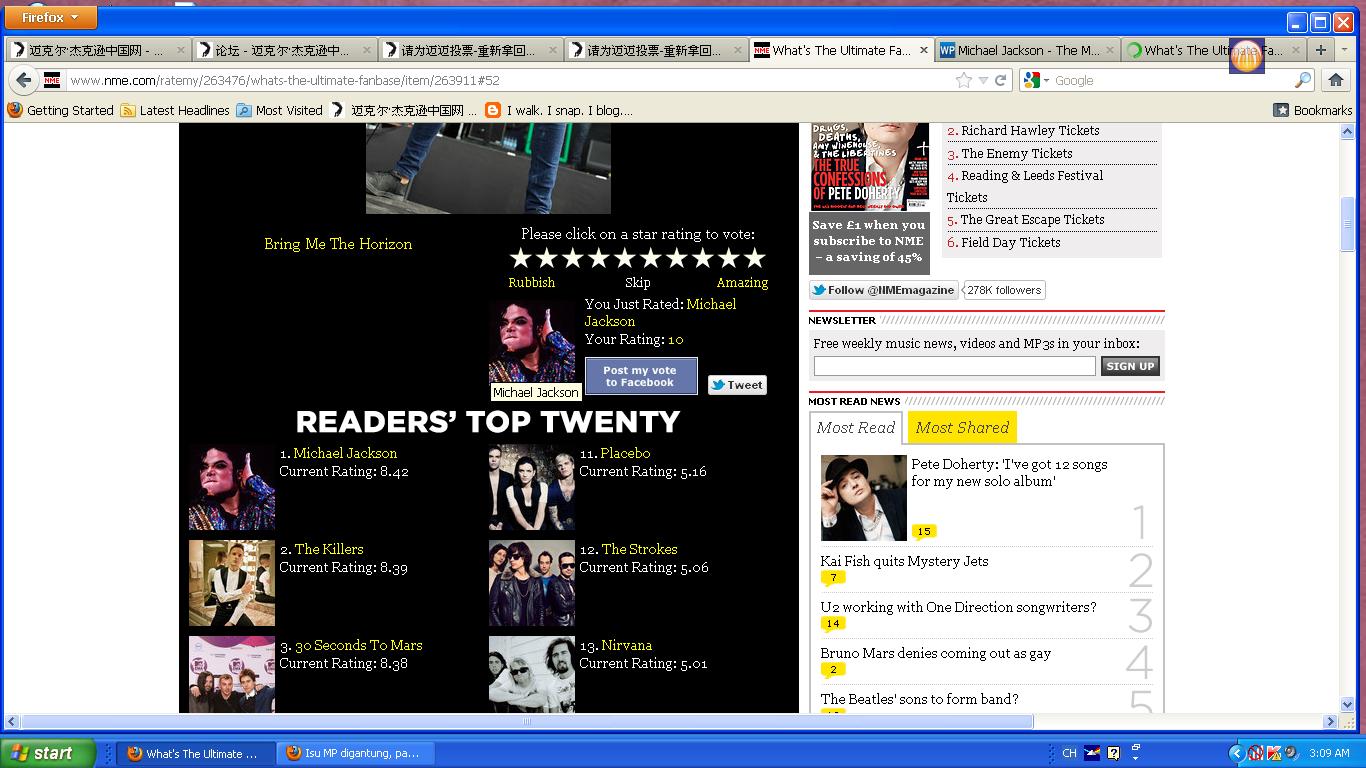Click the browser Back arrow button
The image size is (1366, 768).
24,80
